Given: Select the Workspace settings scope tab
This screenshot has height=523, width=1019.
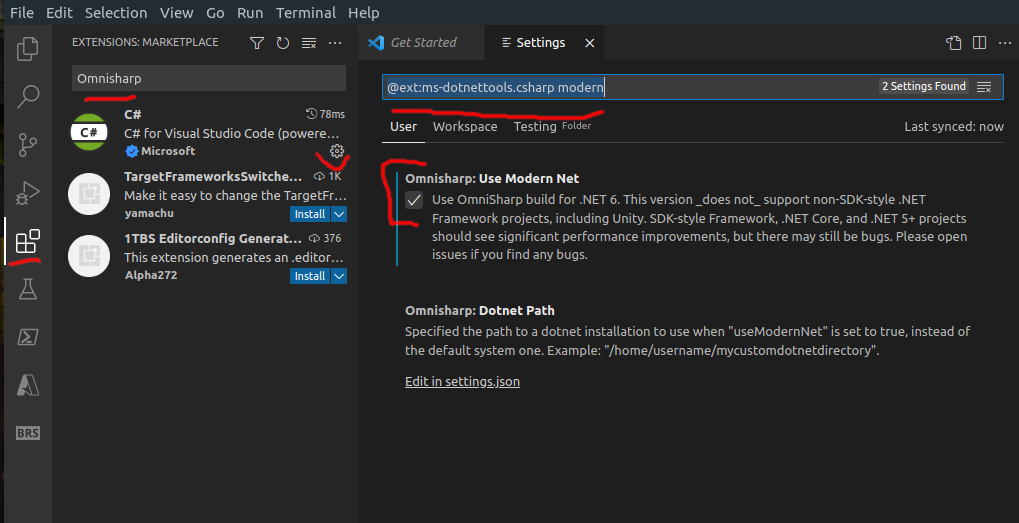Looking at the screenshot, I should (x=465, y=127).
